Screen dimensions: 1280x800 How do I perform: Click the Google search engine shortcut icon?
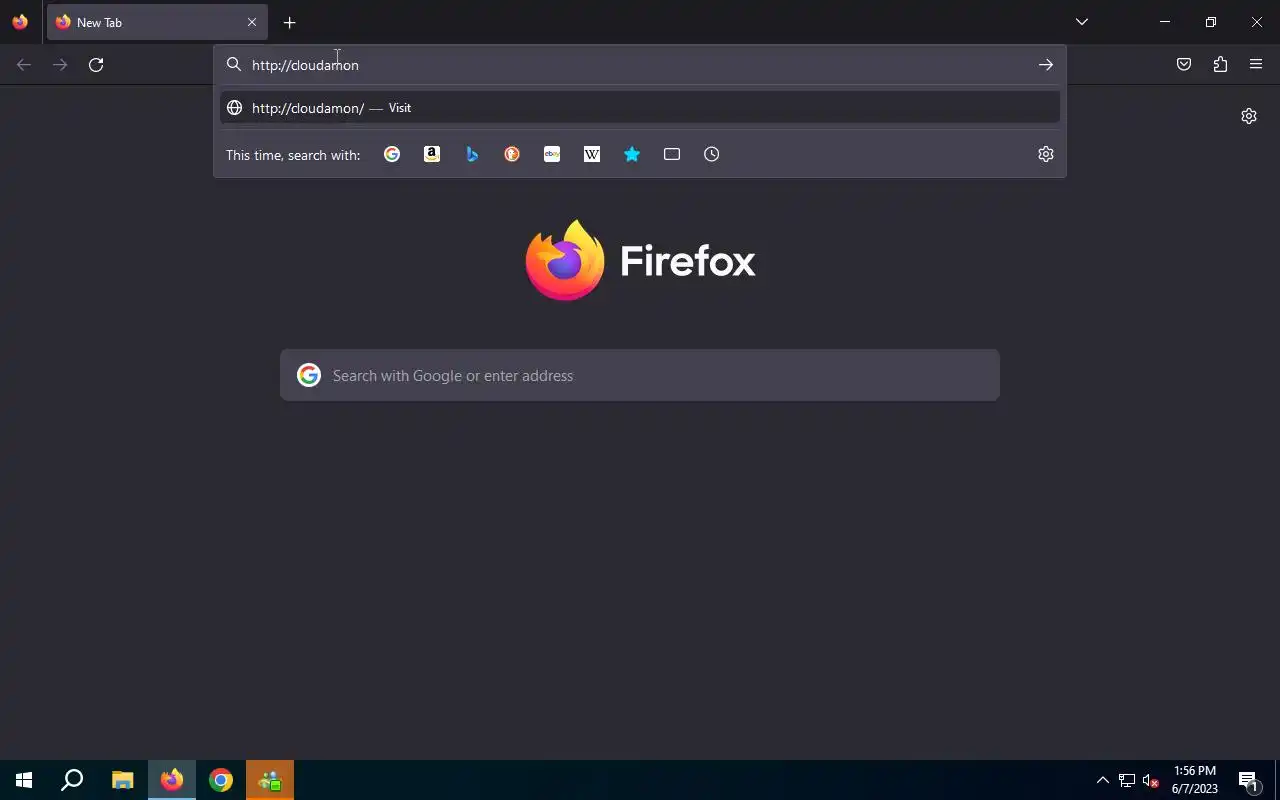pyautogui.click(x=392, y=154)
